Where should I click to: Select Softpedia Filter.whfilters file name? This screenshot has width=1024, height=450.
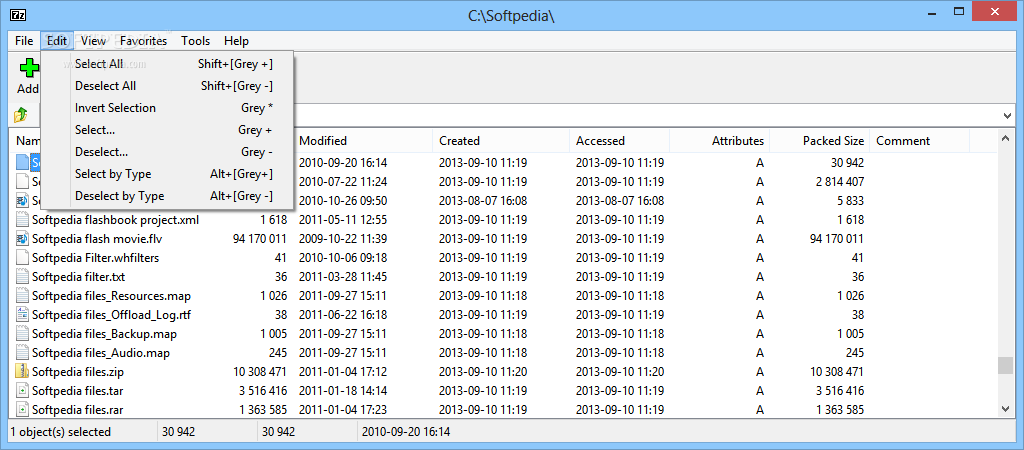pyautogui.click(x=95, y=258)
